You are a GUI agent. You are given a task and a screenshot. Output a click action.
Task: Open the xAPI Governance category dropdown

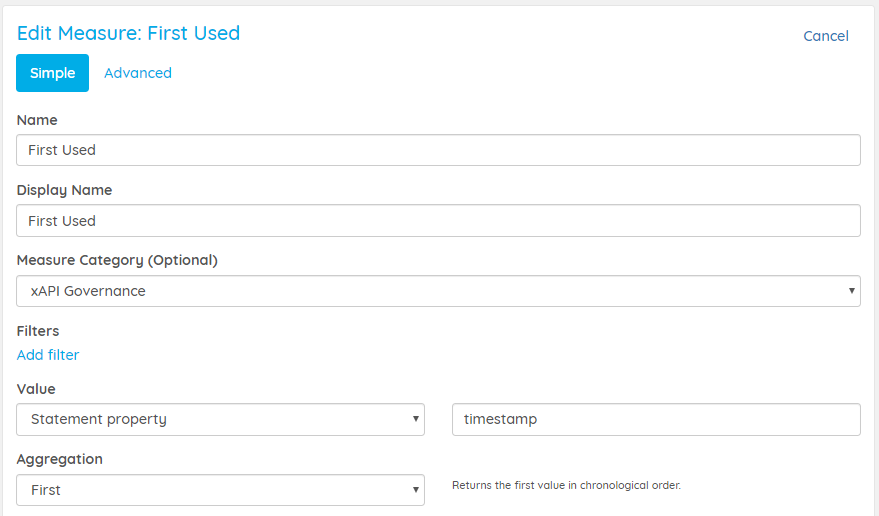pyautogui.click(x=438, y=291)
